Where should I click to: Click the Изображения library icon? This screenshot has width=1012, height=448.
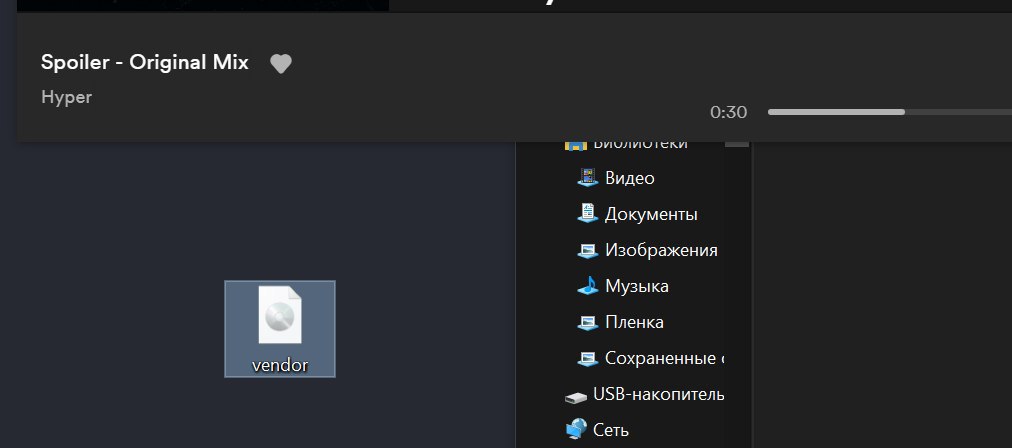click(x=587, y=250)
